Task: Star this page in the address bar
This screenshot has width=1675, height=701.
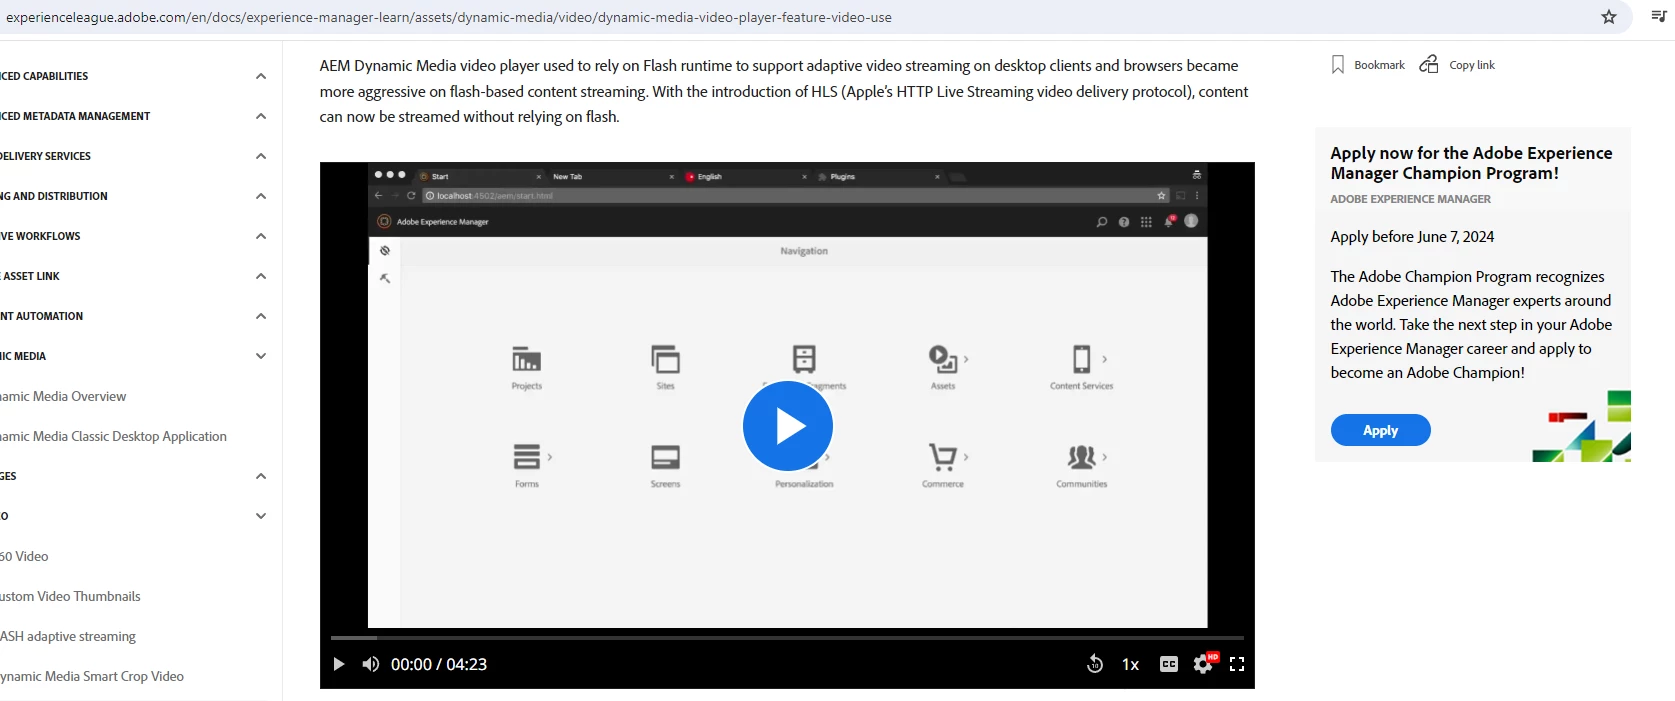Action: [x=1609, y=17]
